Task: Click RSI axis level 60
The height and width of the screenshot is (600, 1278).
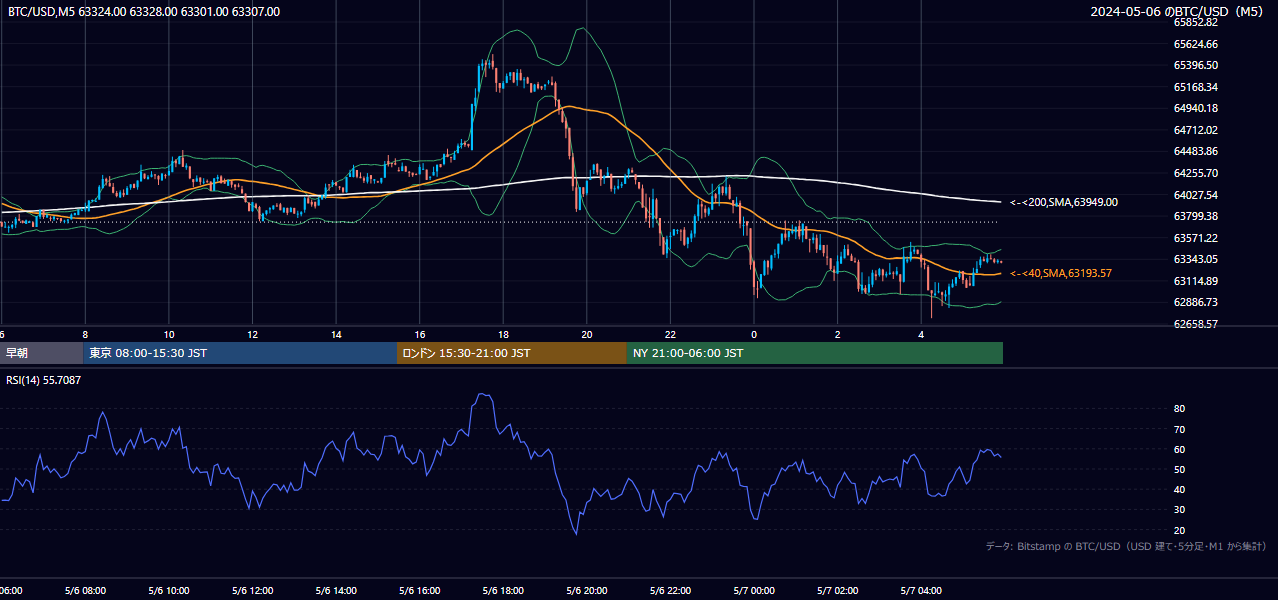Action: [x=1179, y=449]
